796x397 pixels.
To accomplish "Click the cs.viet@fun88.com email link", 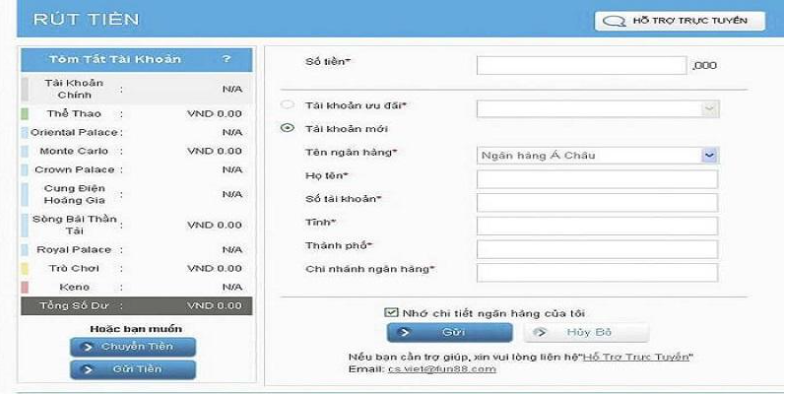I will click(442, 369).
